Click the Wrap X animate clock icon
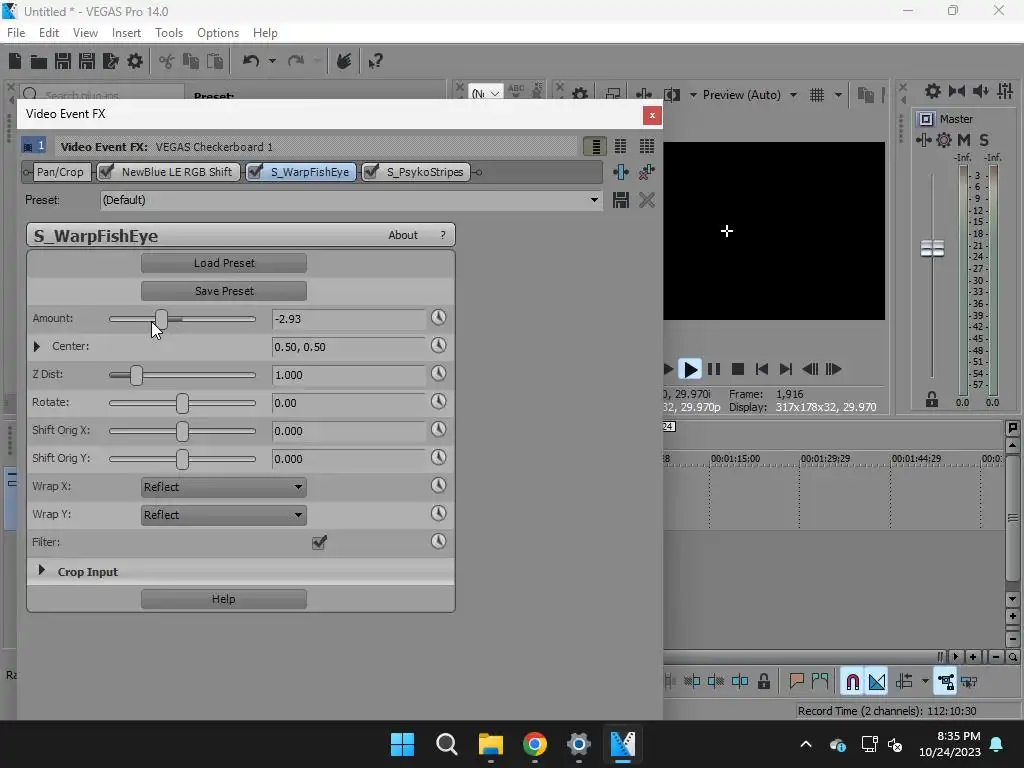This screenshot has width=1024, height=768. click(438, 485)
